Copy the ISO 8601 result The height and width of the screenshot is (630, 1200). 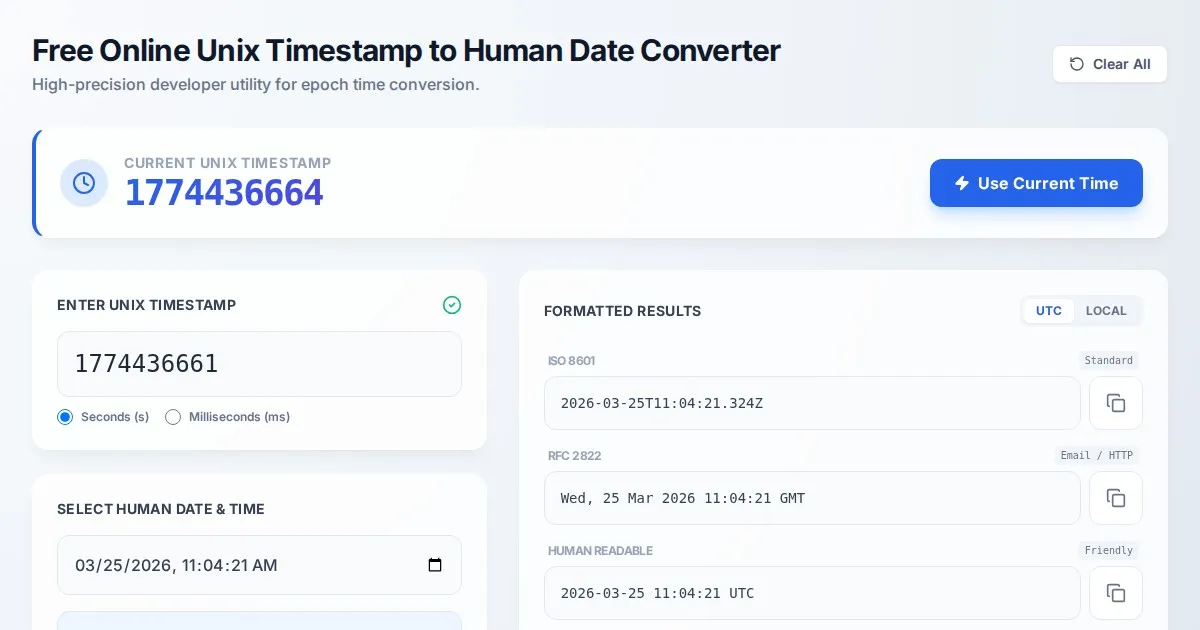click(x=1116, y=403)
